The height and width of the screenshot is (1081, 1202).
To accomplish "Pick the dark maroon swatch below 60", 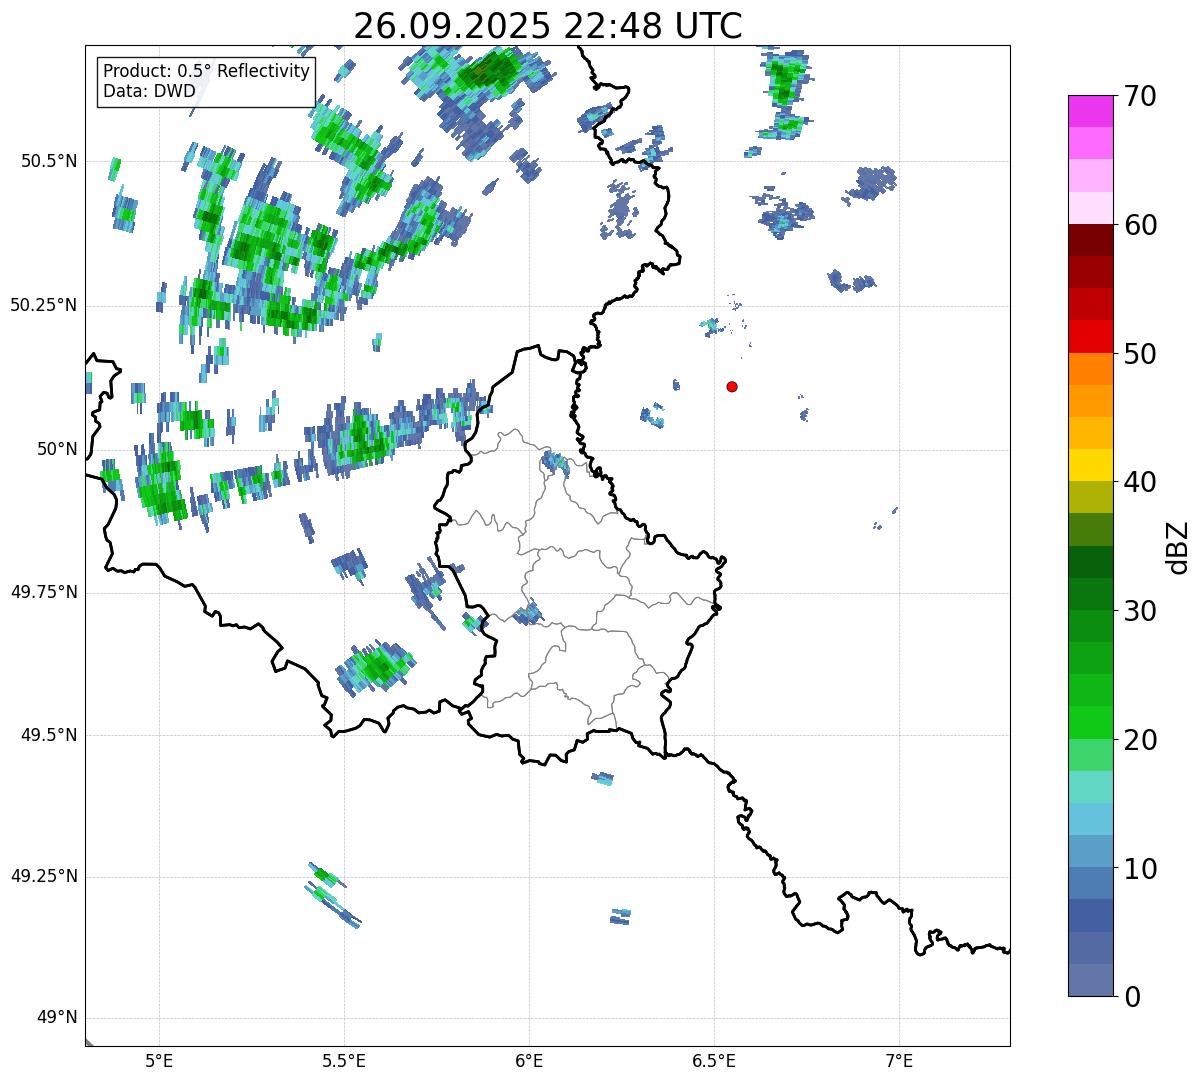I will coord(1090,240).
